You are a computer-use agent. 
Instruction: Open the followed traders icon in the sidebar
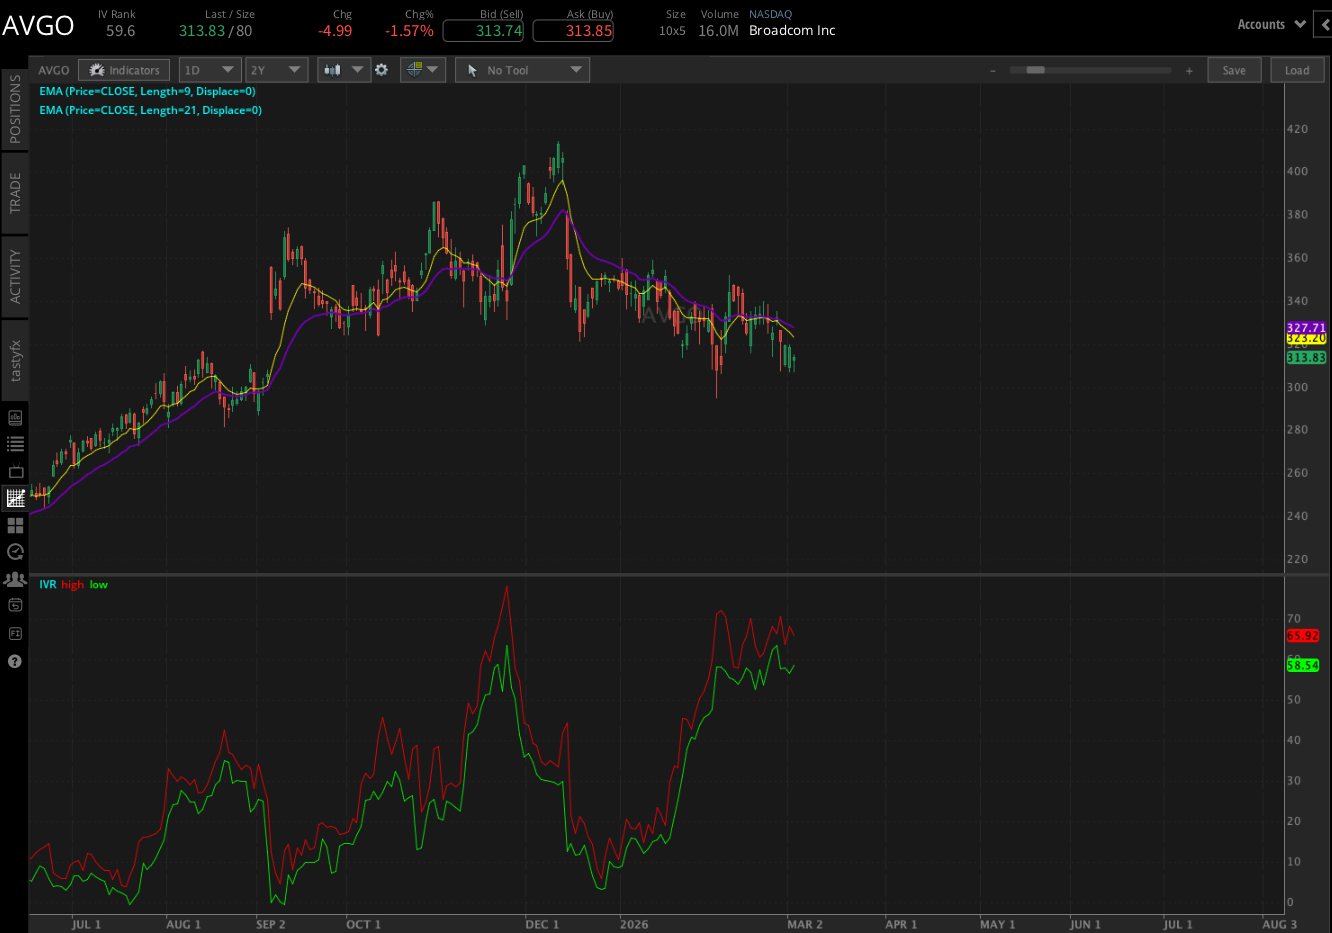[14, 578]
